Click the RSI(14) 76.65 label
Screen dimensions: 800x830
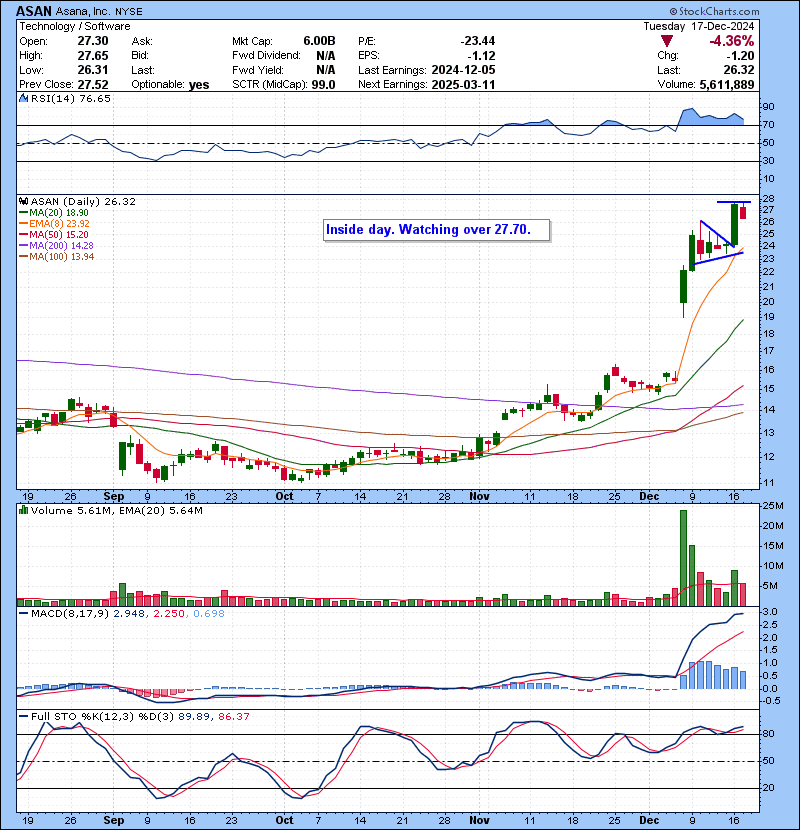click(x=70, y=98)
